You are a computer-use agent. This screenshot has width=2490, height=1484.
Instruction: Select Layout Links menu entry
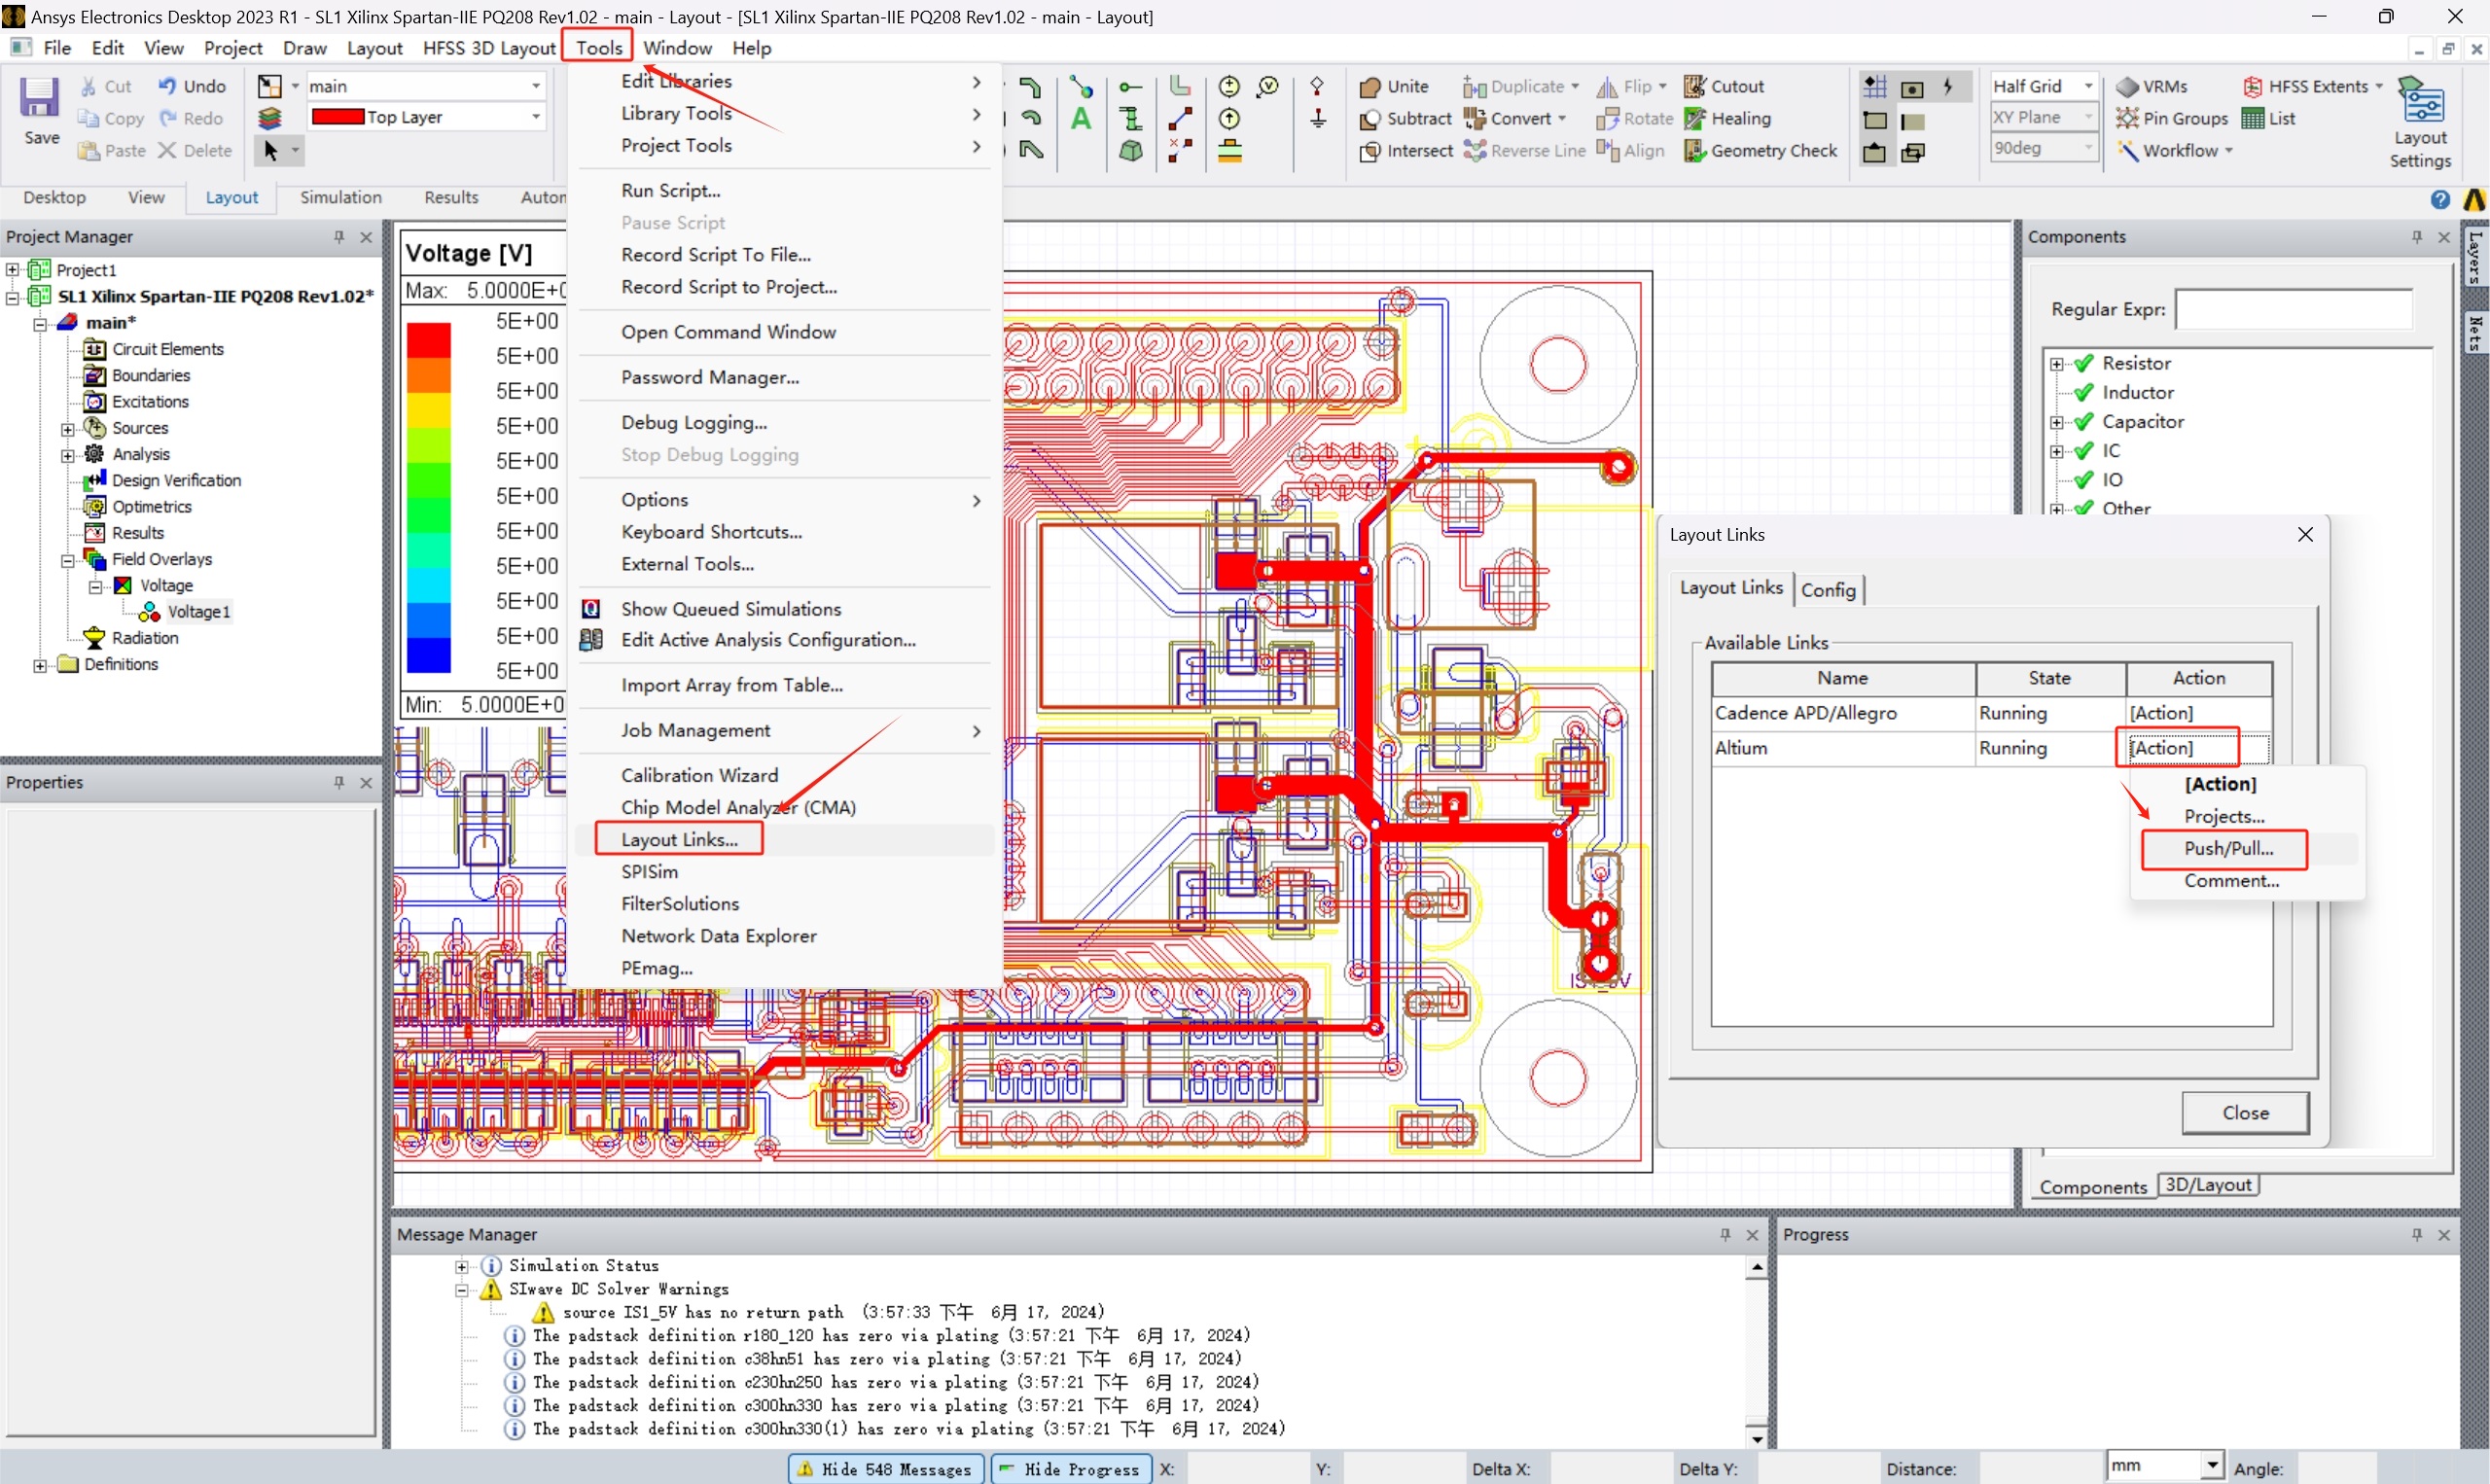click(679, 840)
